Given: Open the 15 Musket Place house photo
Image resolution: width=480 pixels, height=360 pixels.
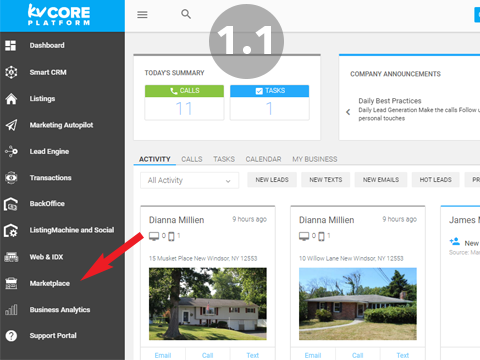Looking at the screenshot, I should [208, 304].
